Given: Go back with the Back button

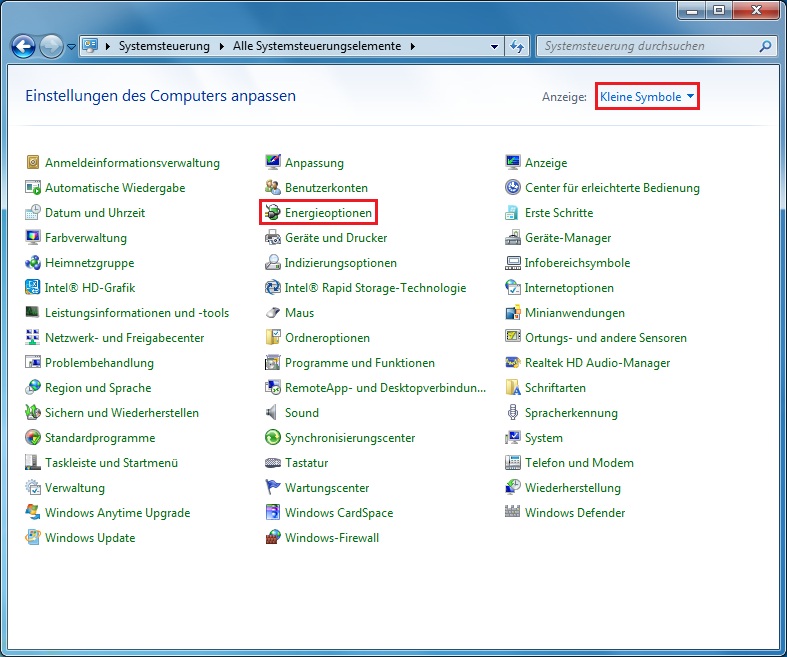Looking at the screenshot, I should pyautogui.click(x=24, y=47).
